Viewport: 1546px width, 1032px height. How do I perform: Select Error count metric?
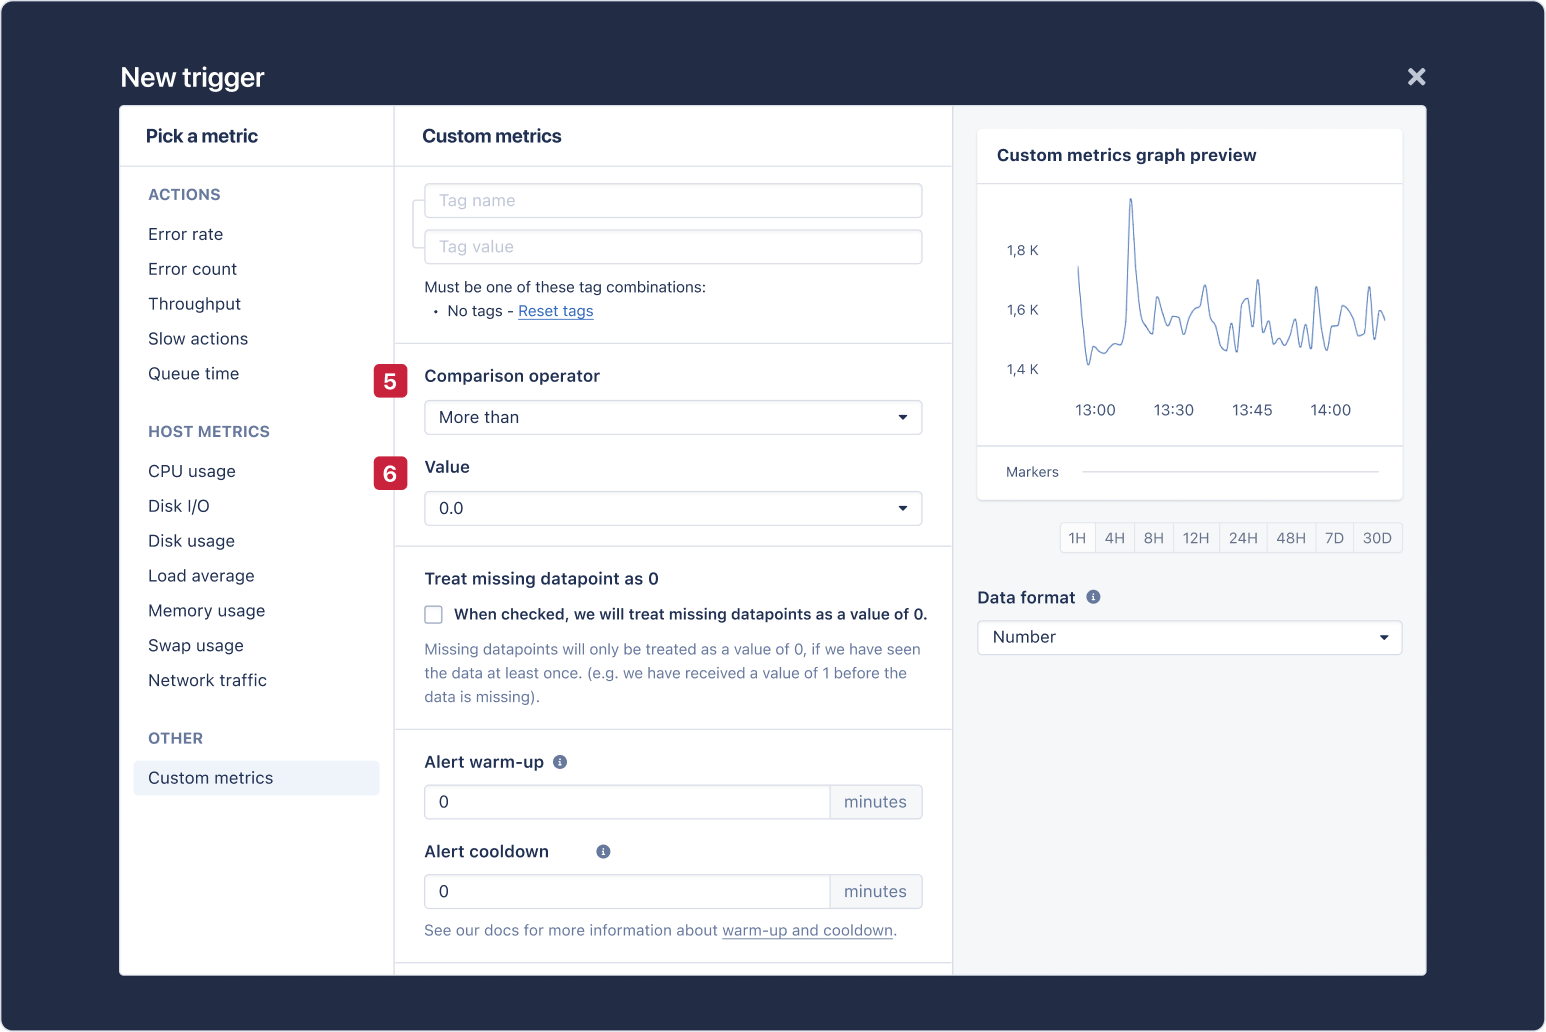pyautogui.click(x=193, y=269)
